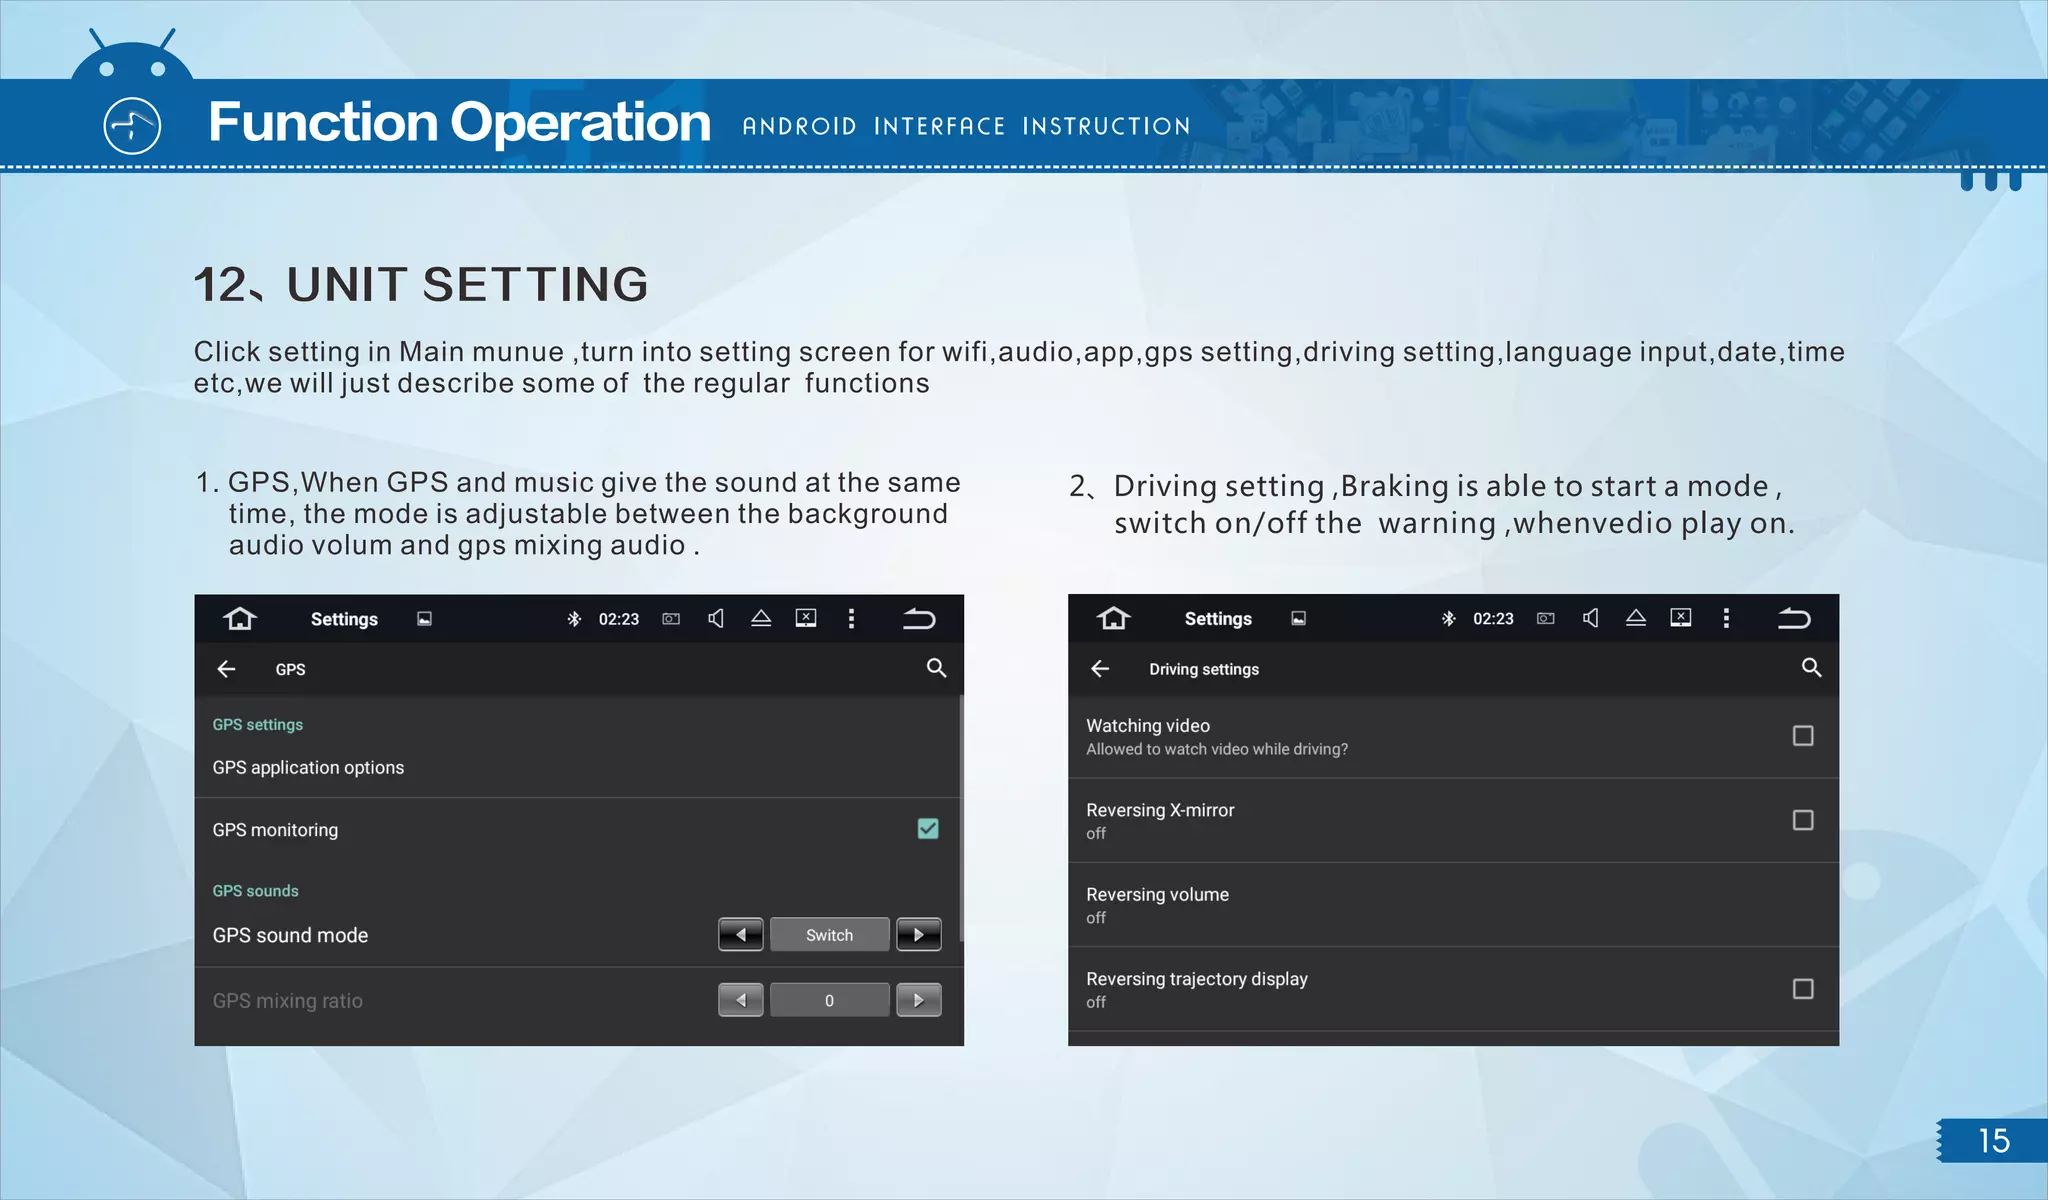Click the 02:23 clock in GPS screen

(619, 619)
